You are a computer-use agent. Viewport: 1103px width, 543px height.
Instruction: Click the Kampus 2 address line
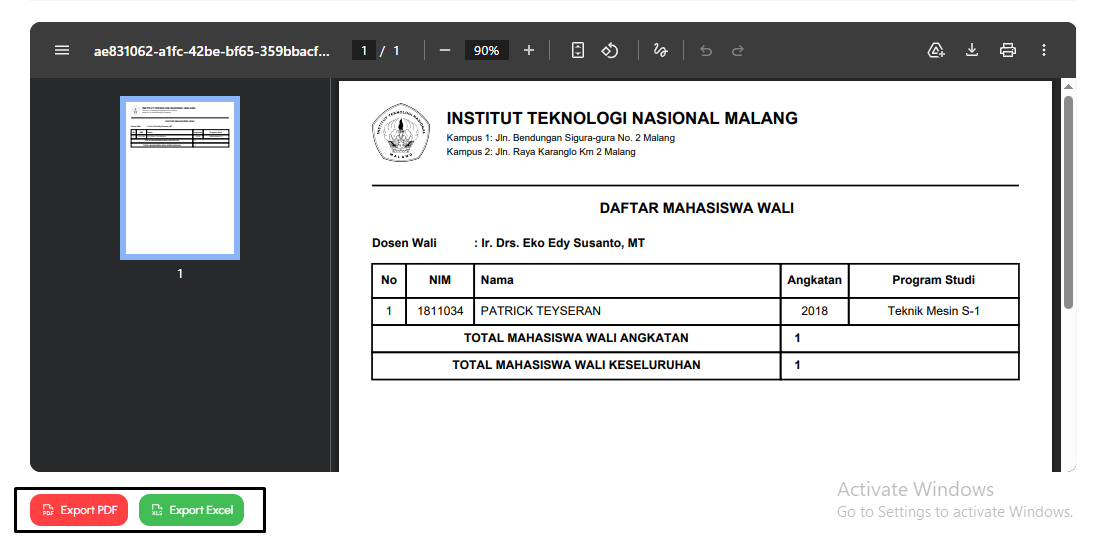541,152
